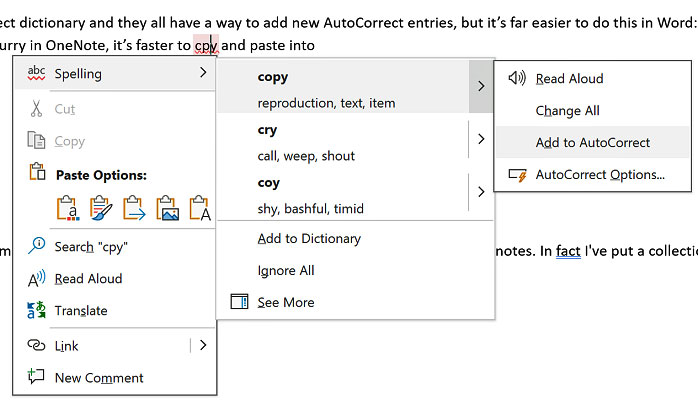Click the New Comment speech bubble icon

click(x=37, y=377)
